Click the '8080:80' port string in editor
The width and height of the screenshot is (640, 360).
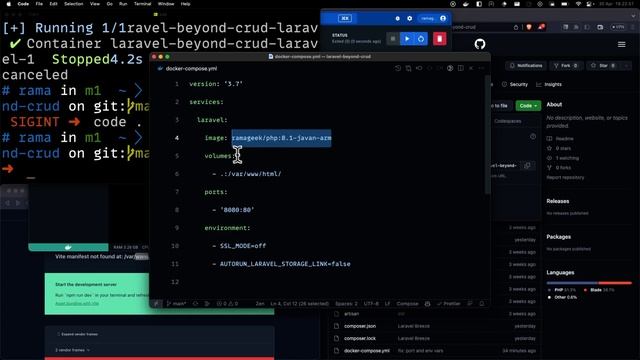[237, 210]
